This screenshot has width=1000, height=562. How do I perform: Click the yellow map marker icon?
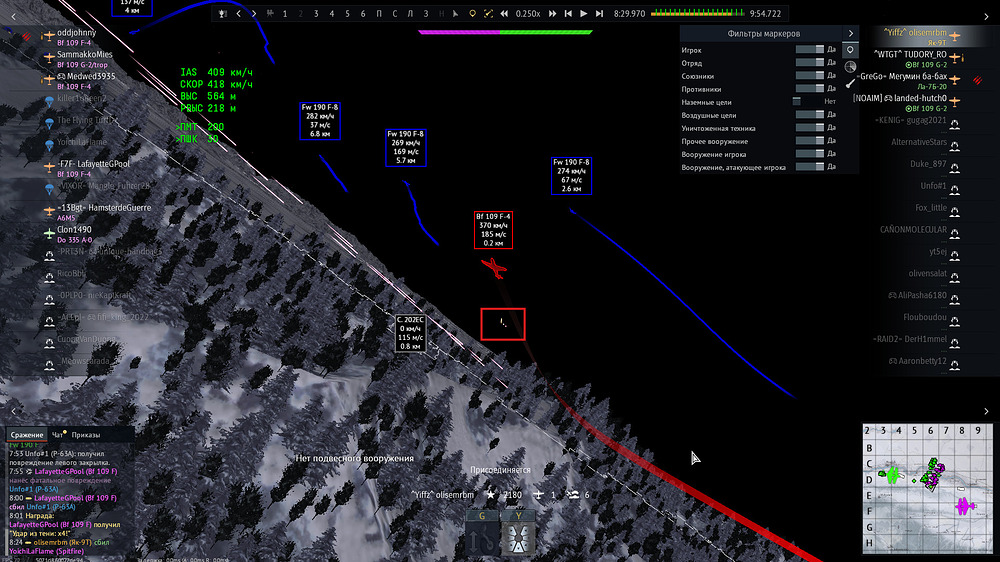[472, 13]
